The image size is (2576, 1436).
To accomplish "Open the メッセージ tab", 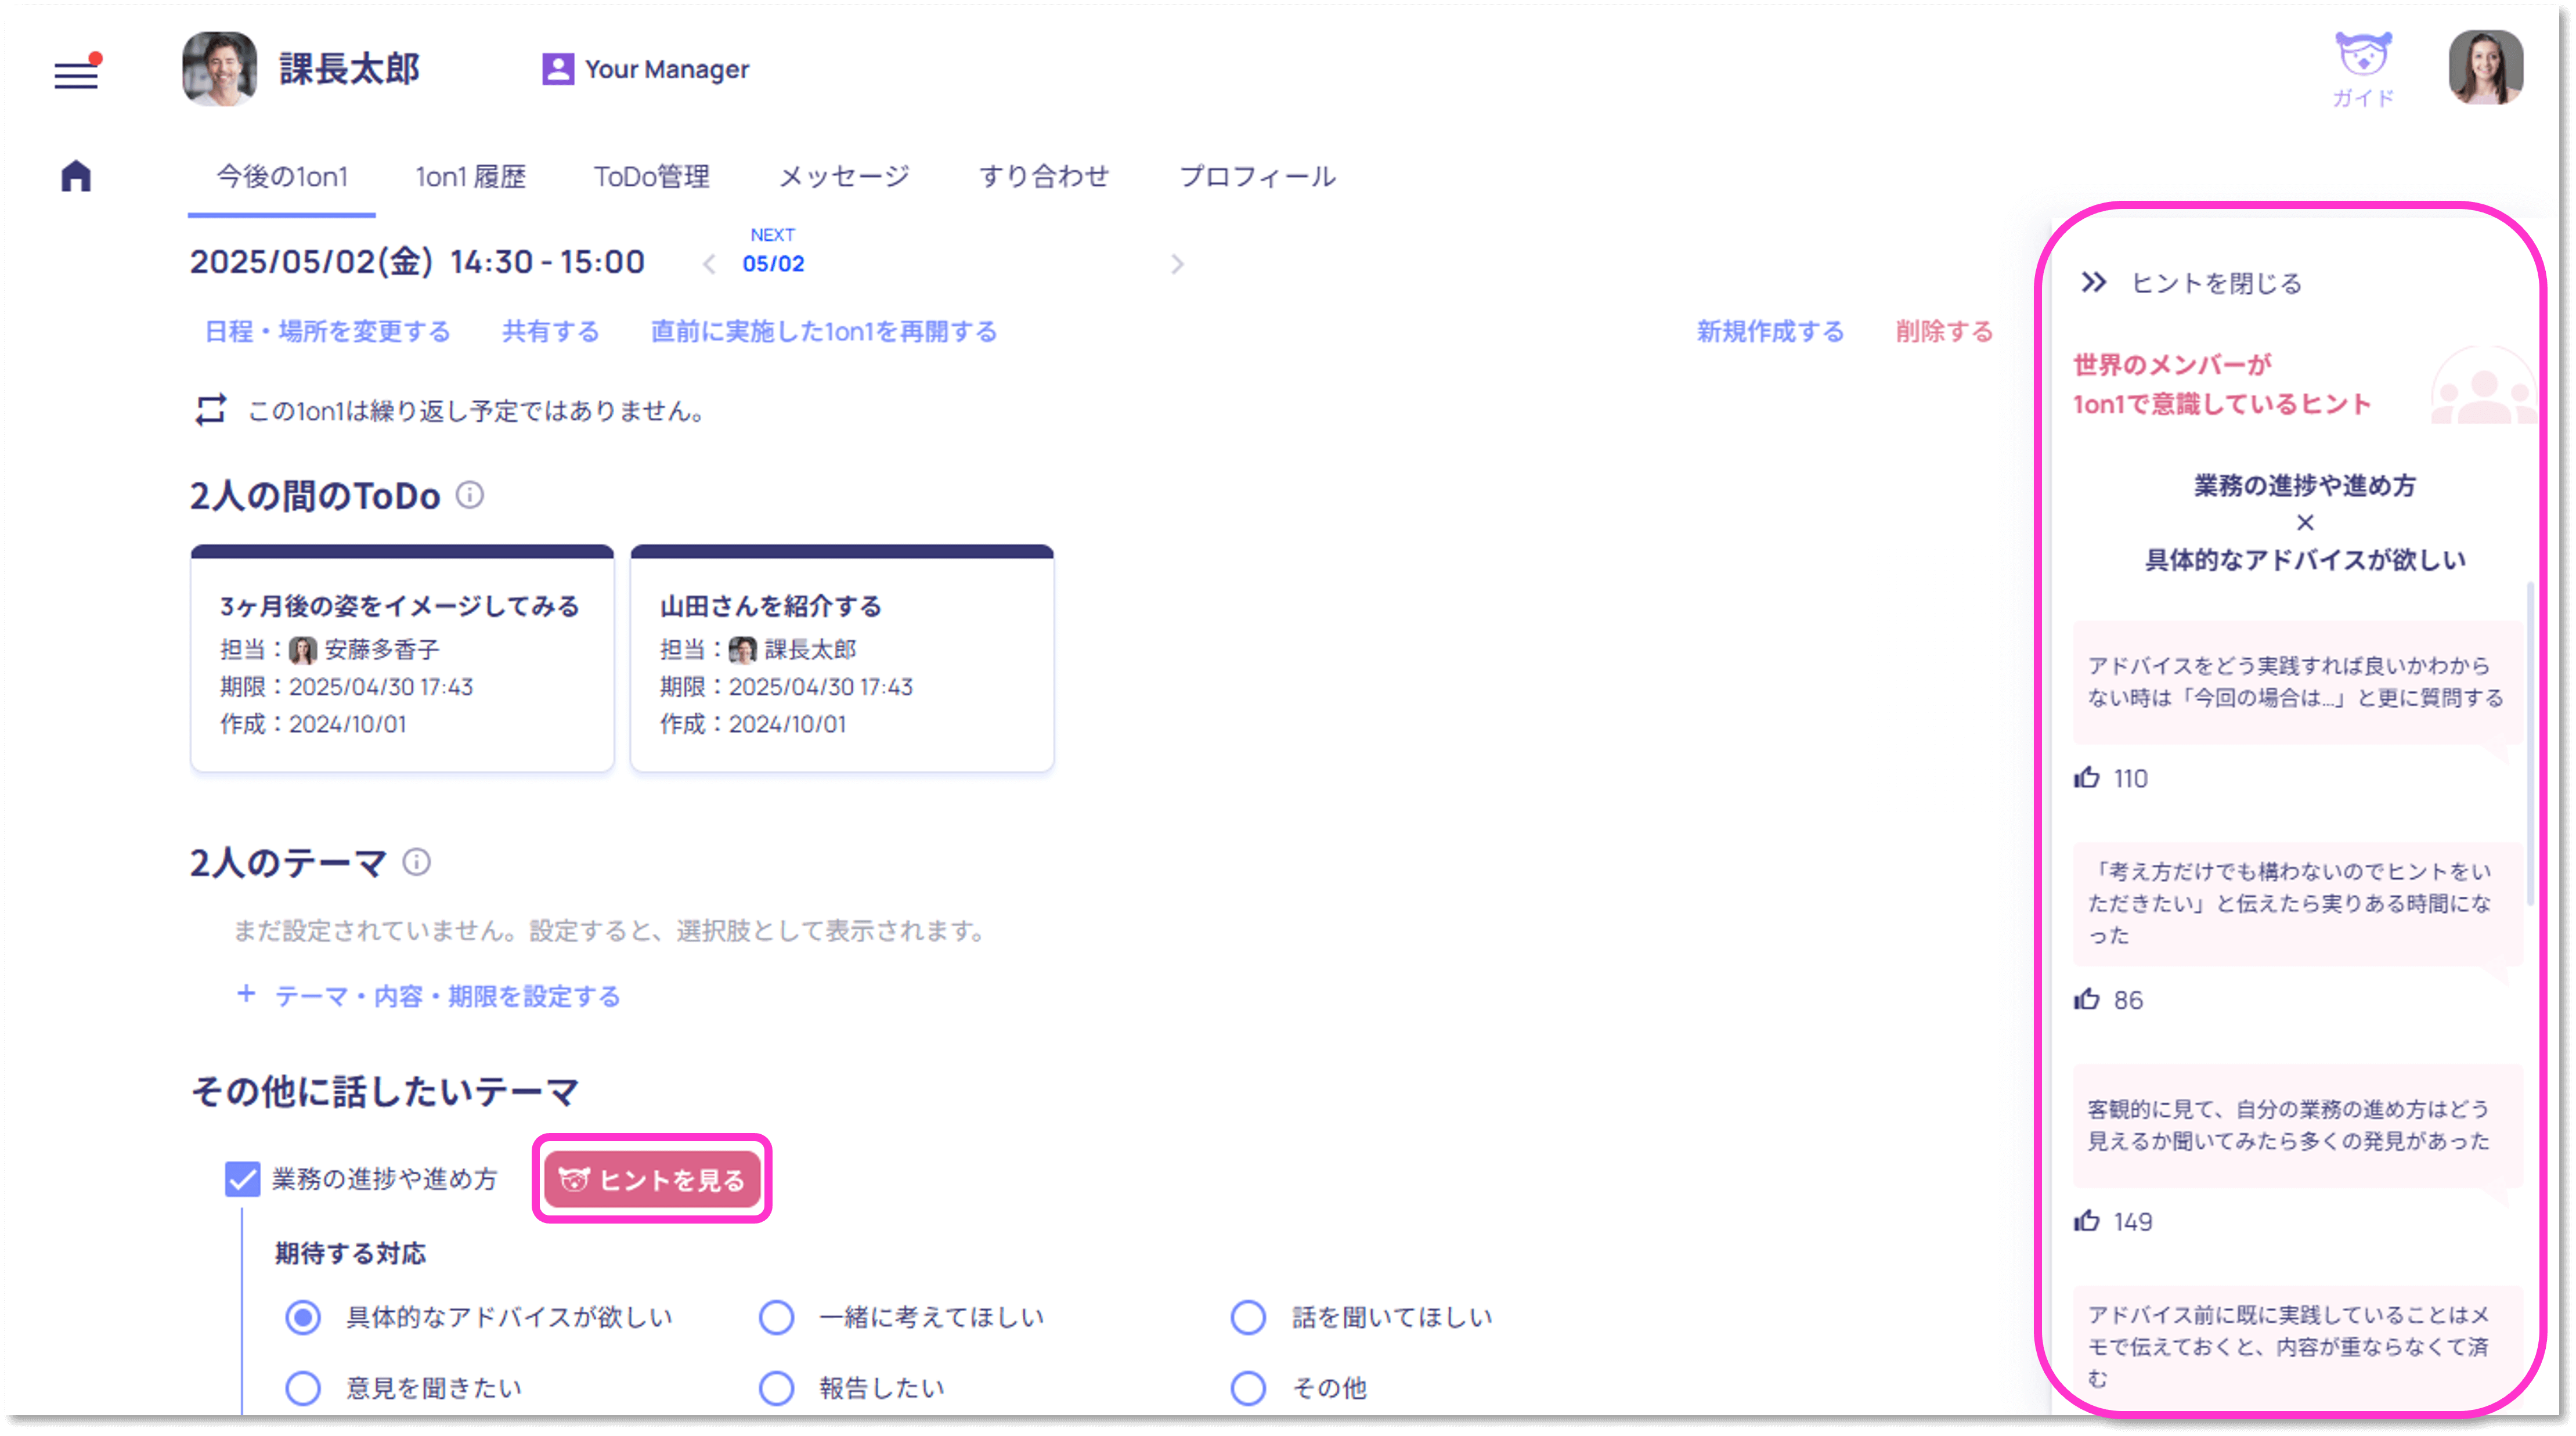I will pyautogui.click(x=844, y=177).
